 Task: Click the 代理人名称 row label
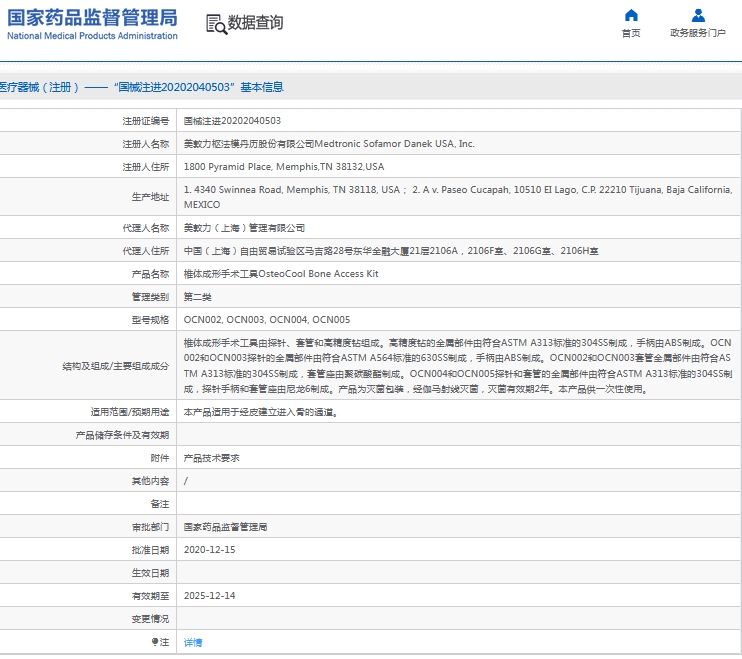click(x=146, y=228)
